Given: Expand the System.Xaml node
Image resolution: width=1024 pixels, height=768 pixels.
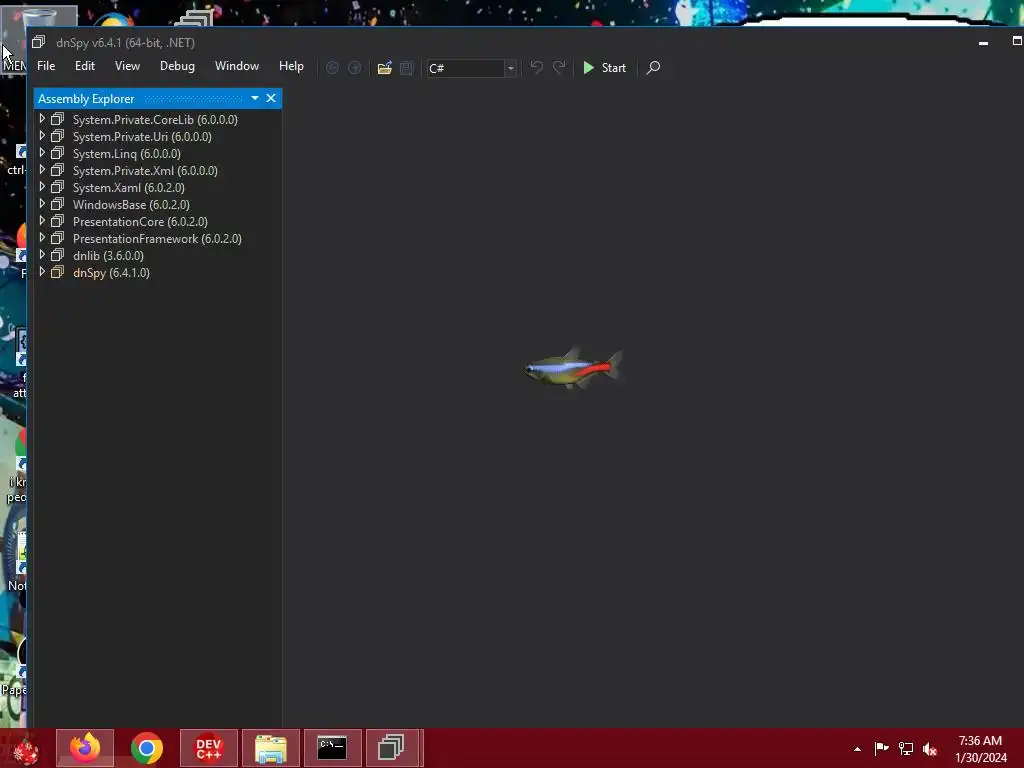Looking at the screenshot, I should point(42,187).
